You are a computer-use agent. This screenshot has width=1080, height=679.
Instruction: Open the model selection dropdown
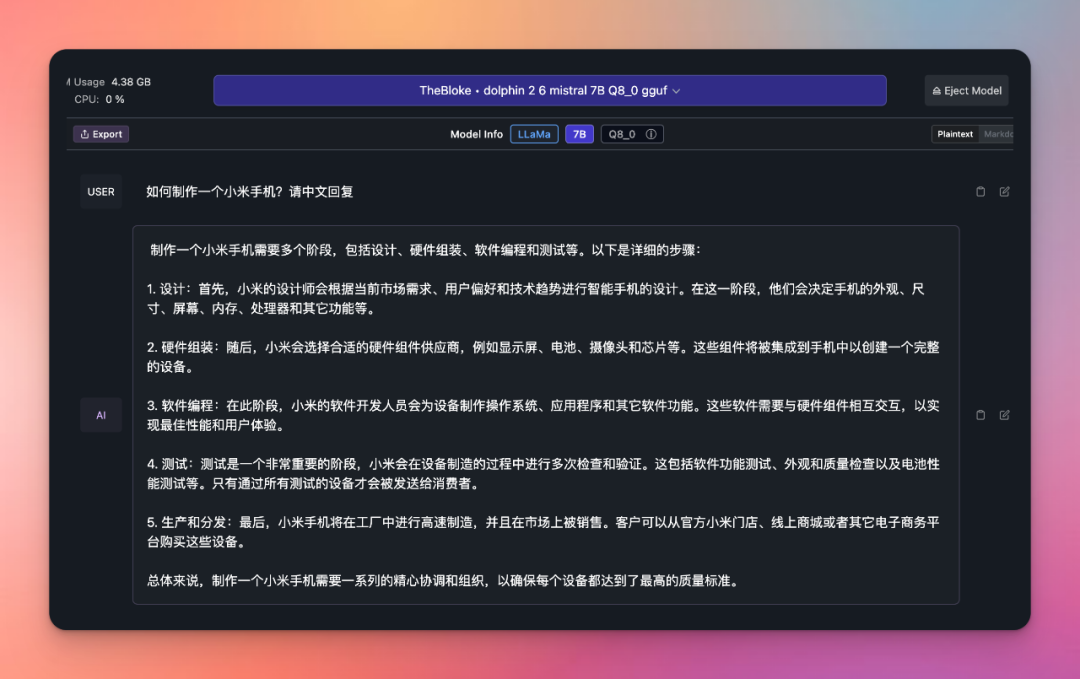(549, 90)
